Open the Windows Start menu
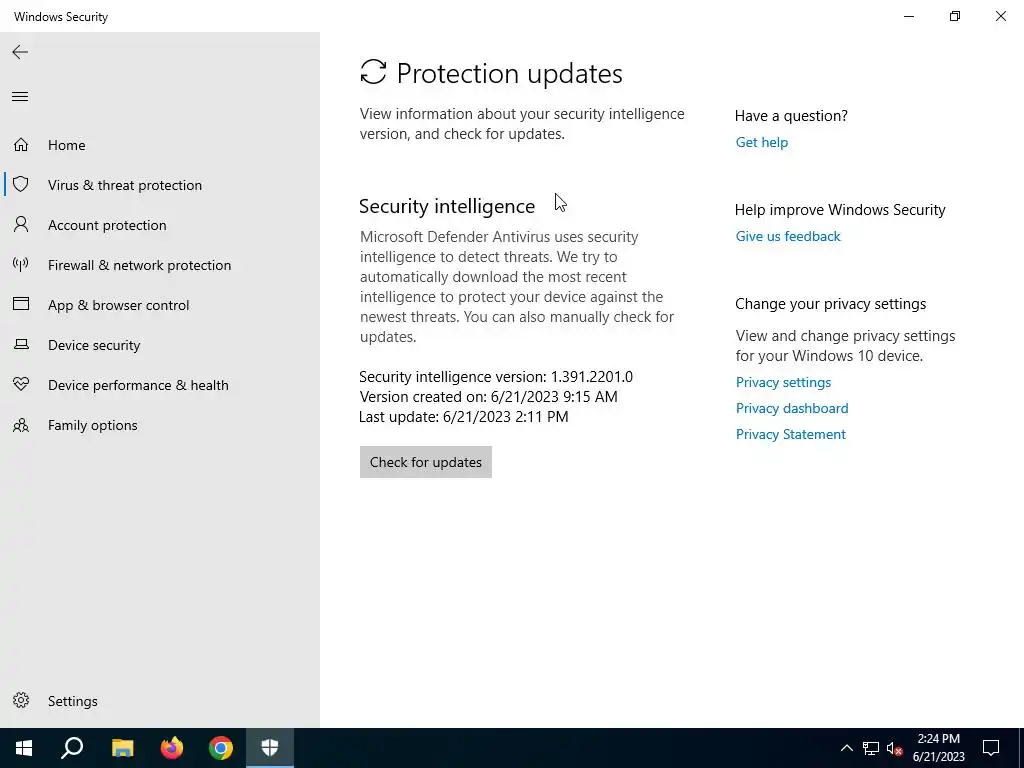This screenshot has width=1024, height=768. (24, 748)
